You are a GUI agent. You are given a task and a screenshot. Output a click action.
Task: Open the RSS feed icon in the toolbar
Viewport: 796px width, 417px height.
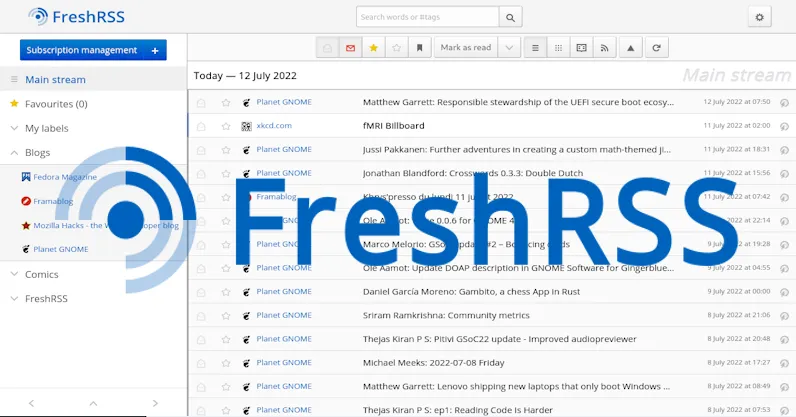(604, 47)
